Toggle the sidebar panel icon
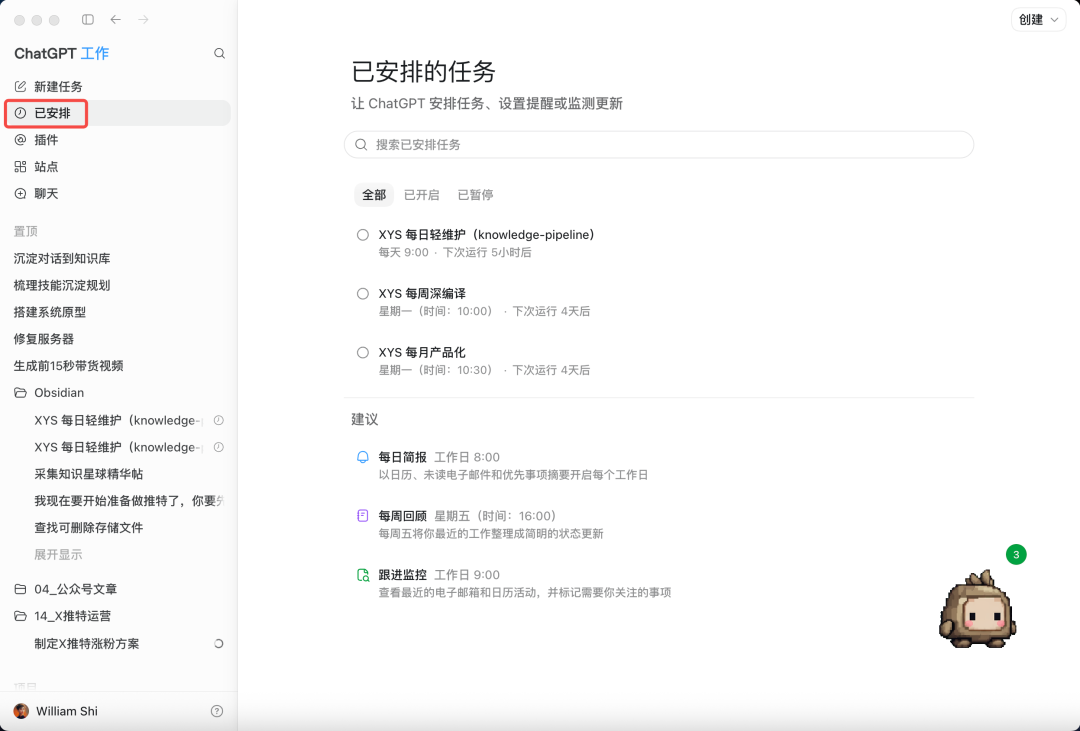 click(87, 19)
